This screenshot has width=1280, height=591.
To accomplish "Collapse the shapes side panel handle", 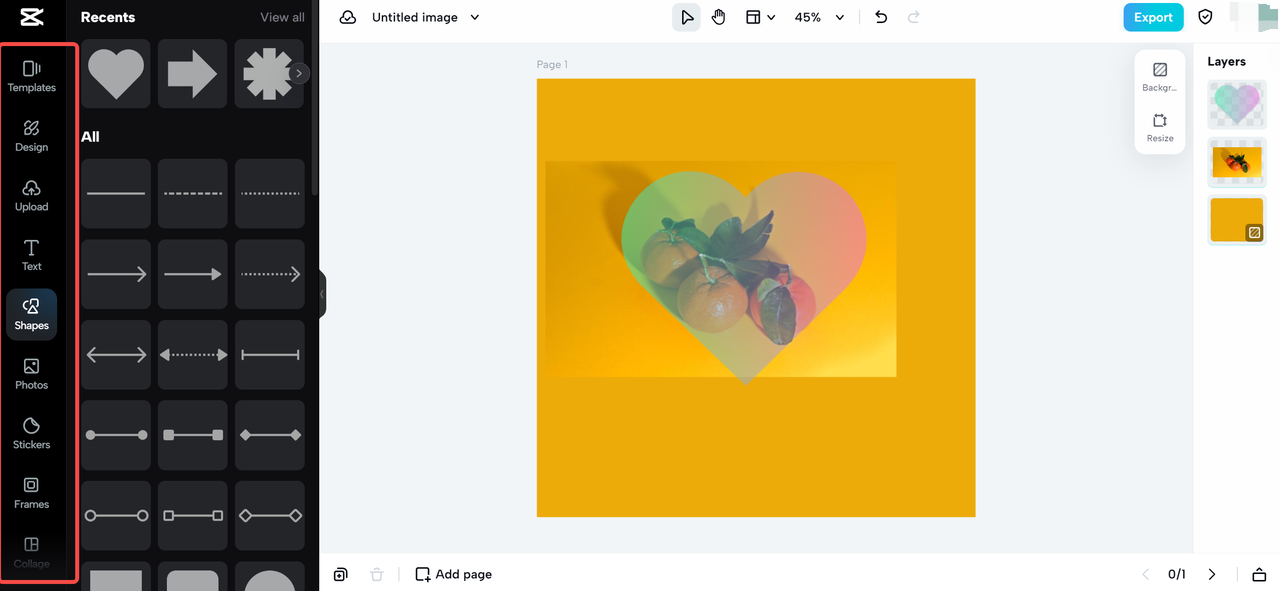I will click(x=322, y=293).
